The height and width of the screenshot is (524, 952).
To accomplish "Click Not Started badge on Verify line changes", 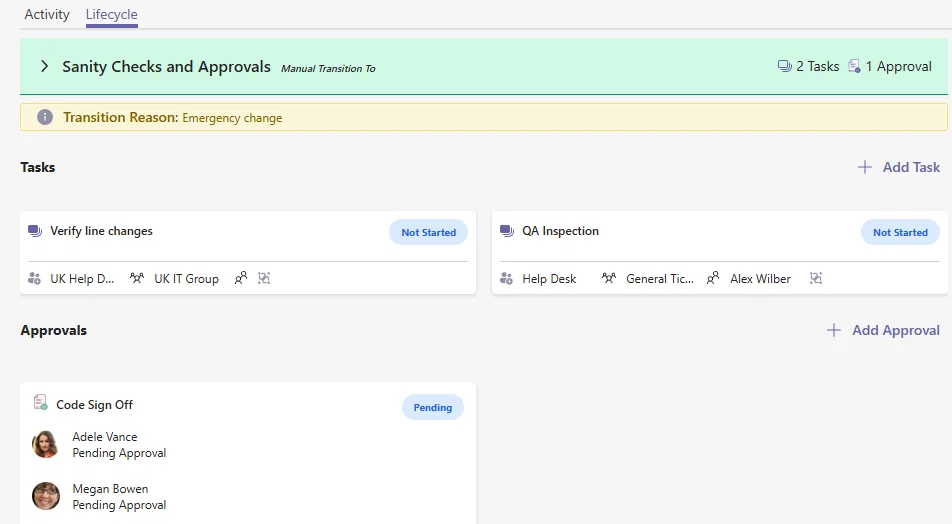I will click(429, 233).
